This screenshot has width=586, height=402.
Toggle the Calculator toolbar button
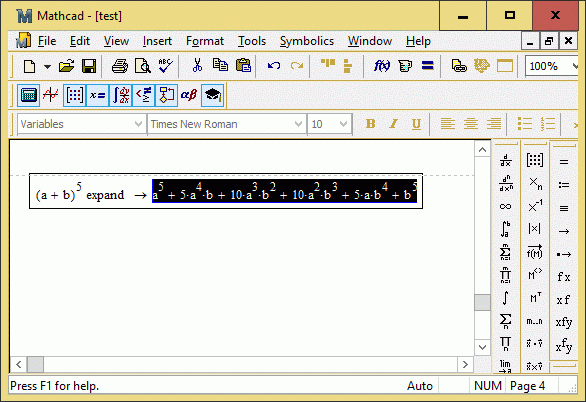pyautogui.click(x=29, y=95)
